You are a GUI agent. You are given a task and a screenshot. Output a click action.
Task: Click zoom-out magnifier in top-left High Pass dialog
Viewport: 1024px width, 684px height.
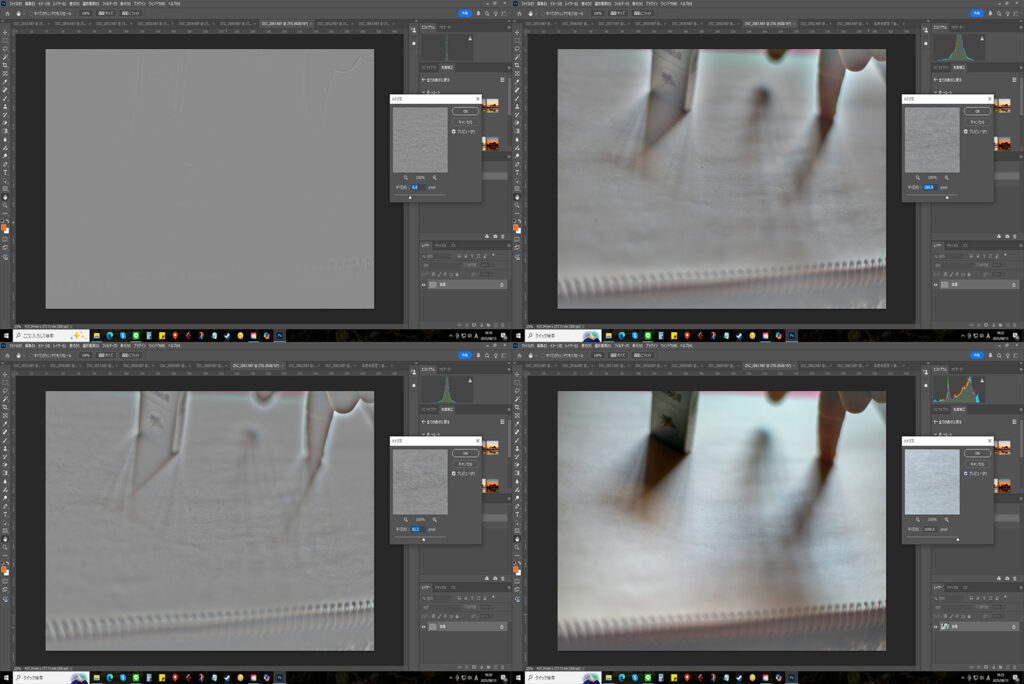406,177
